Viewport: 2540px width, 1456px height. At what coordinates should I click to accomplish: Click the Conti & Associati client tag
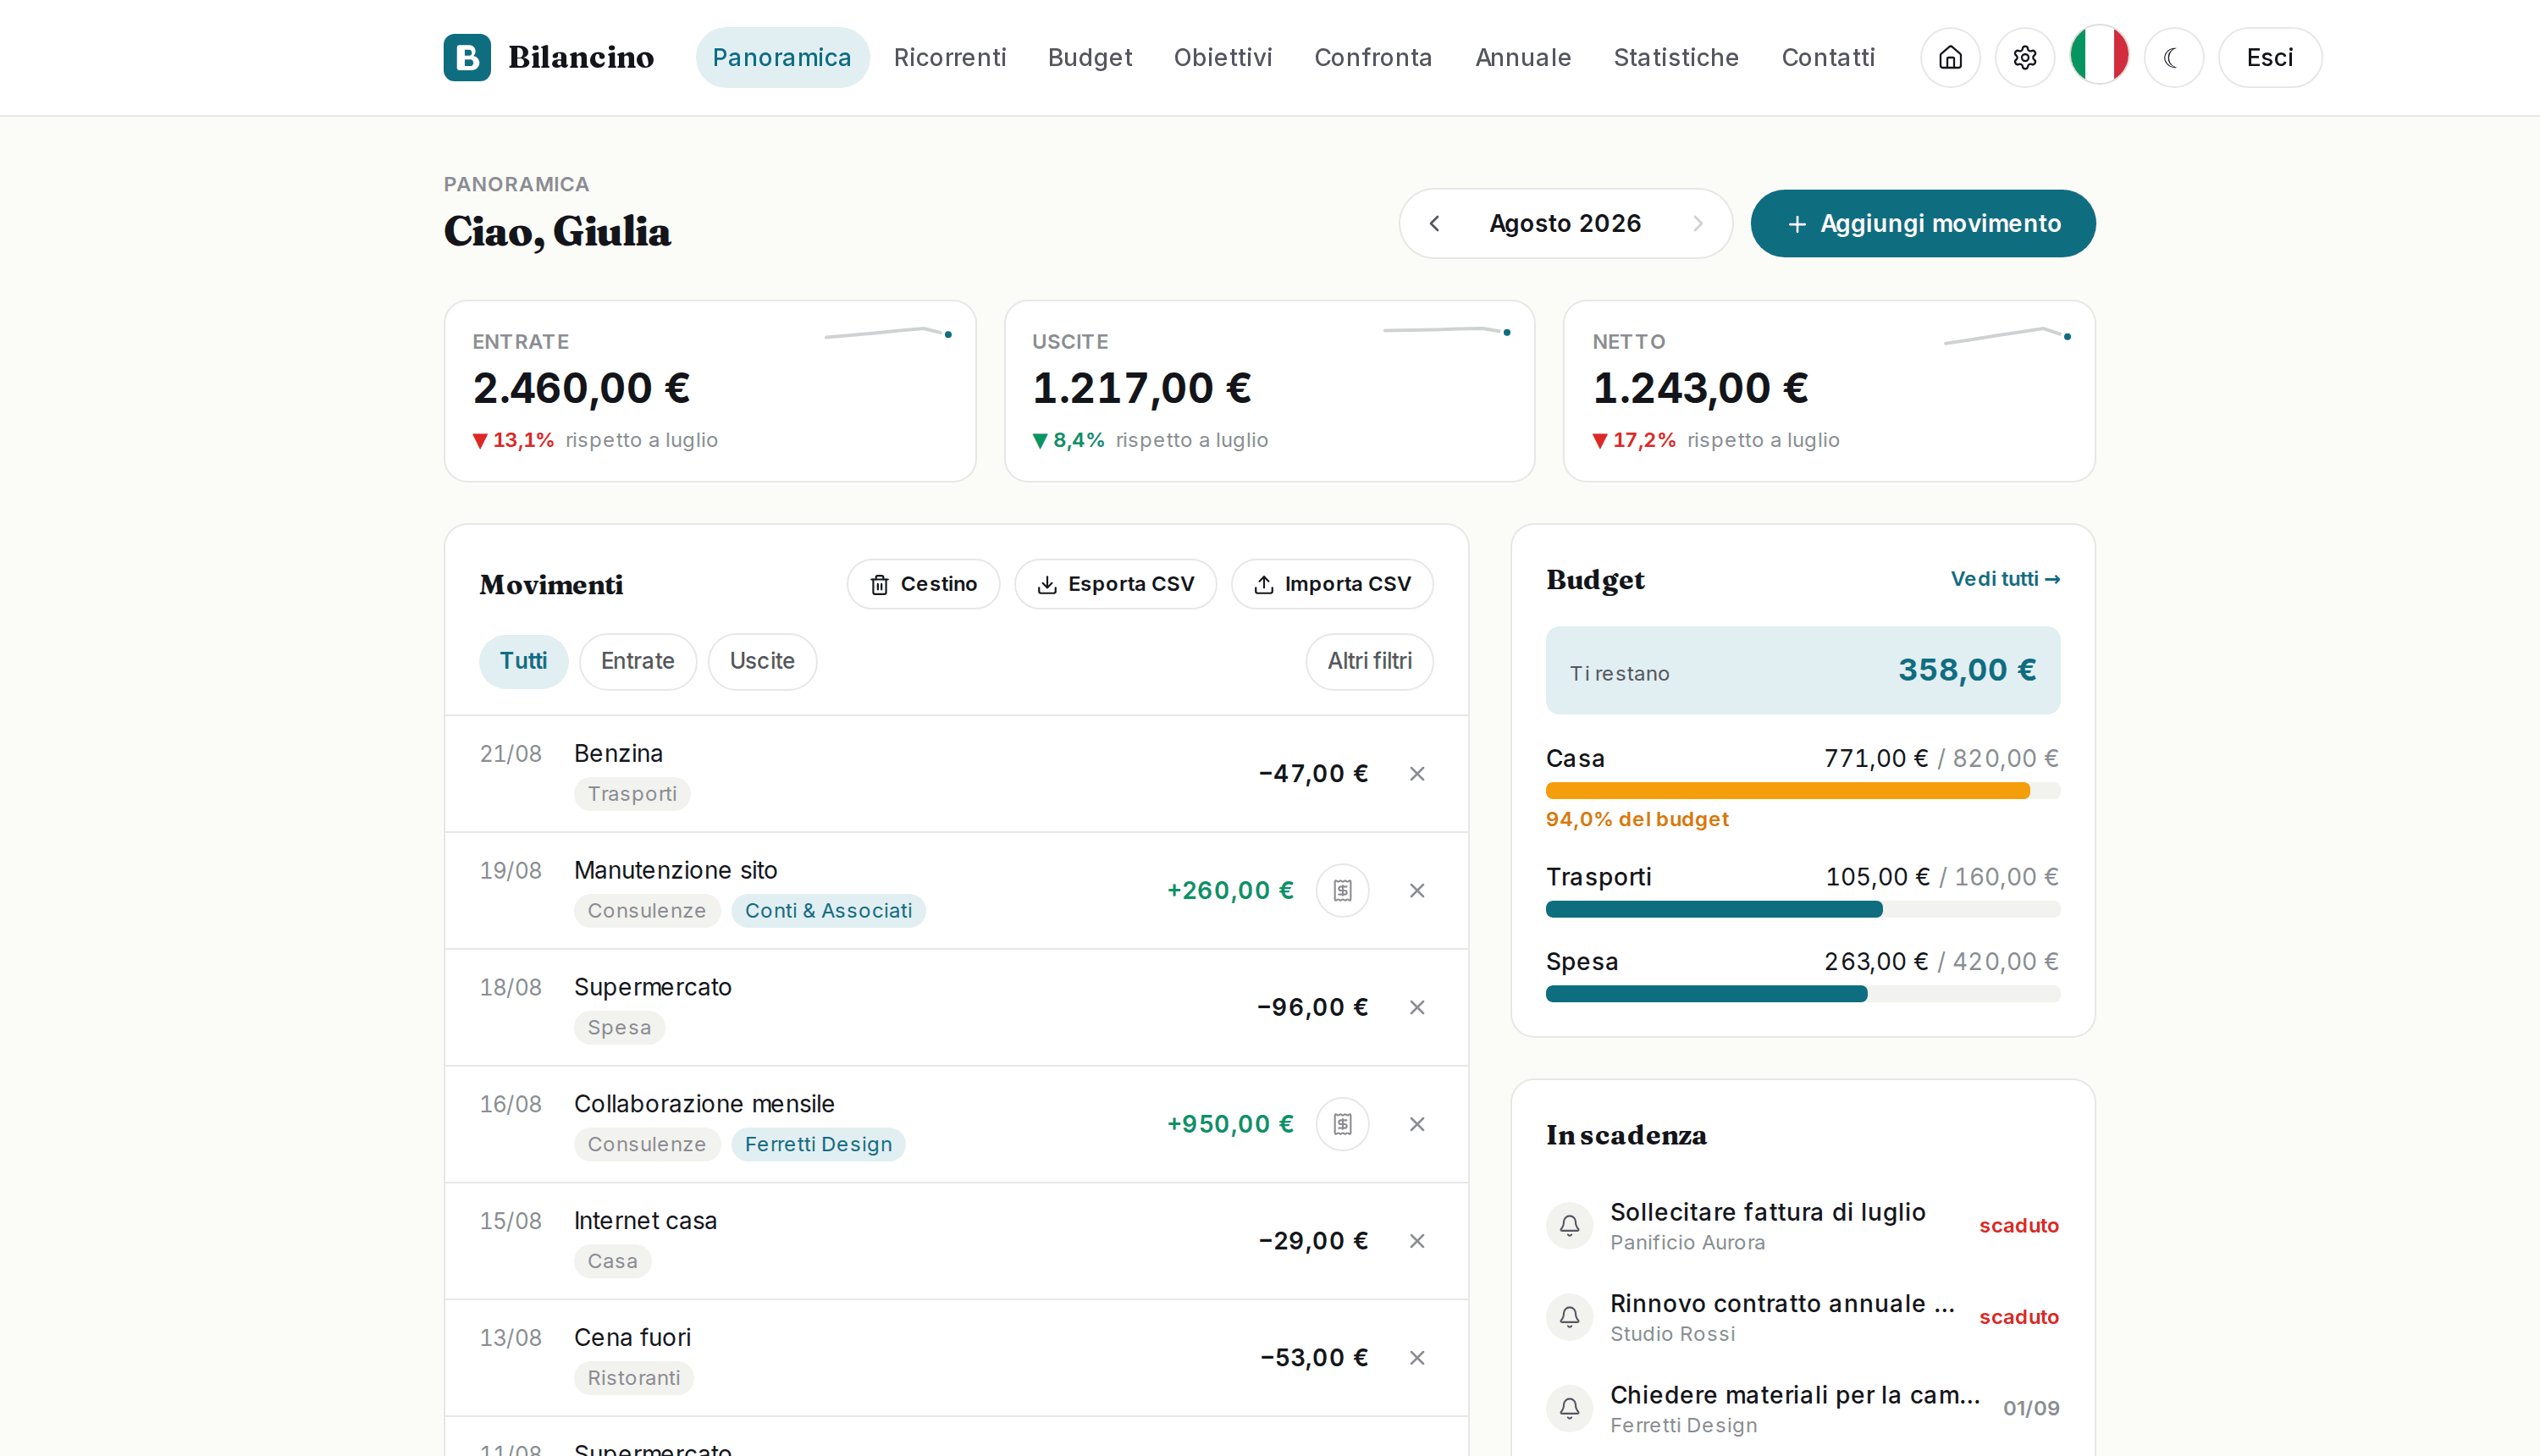[x=828, y=911]
